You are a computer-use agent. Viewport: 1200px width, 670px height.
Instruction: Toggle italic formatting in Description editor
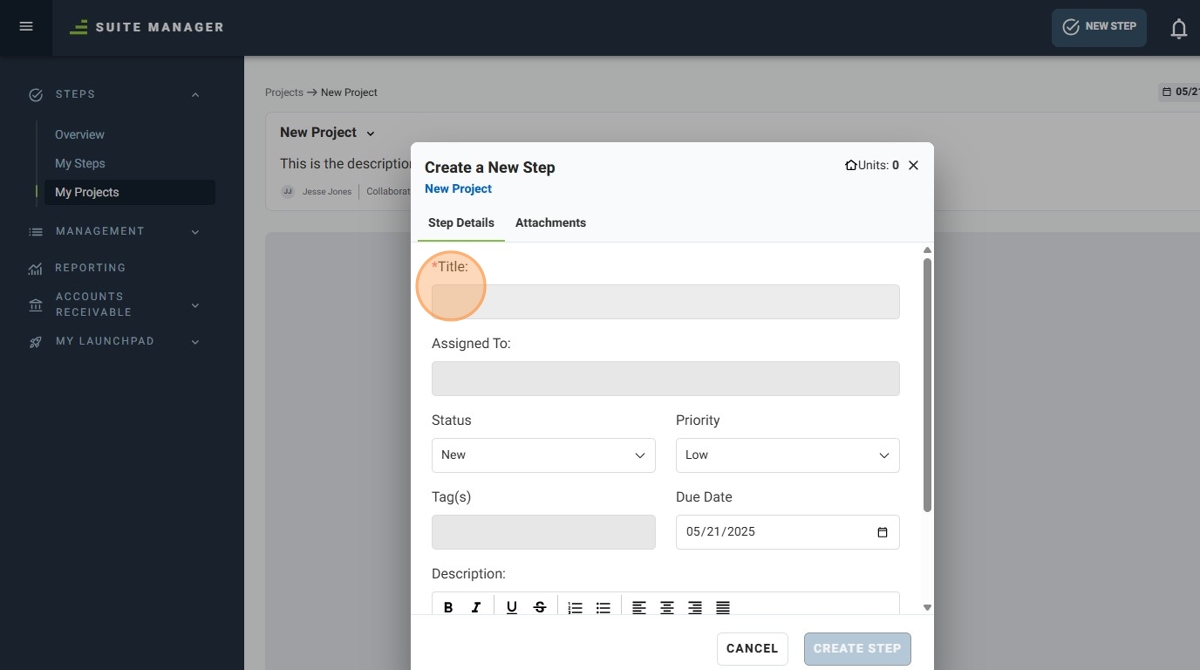(476, 607)
